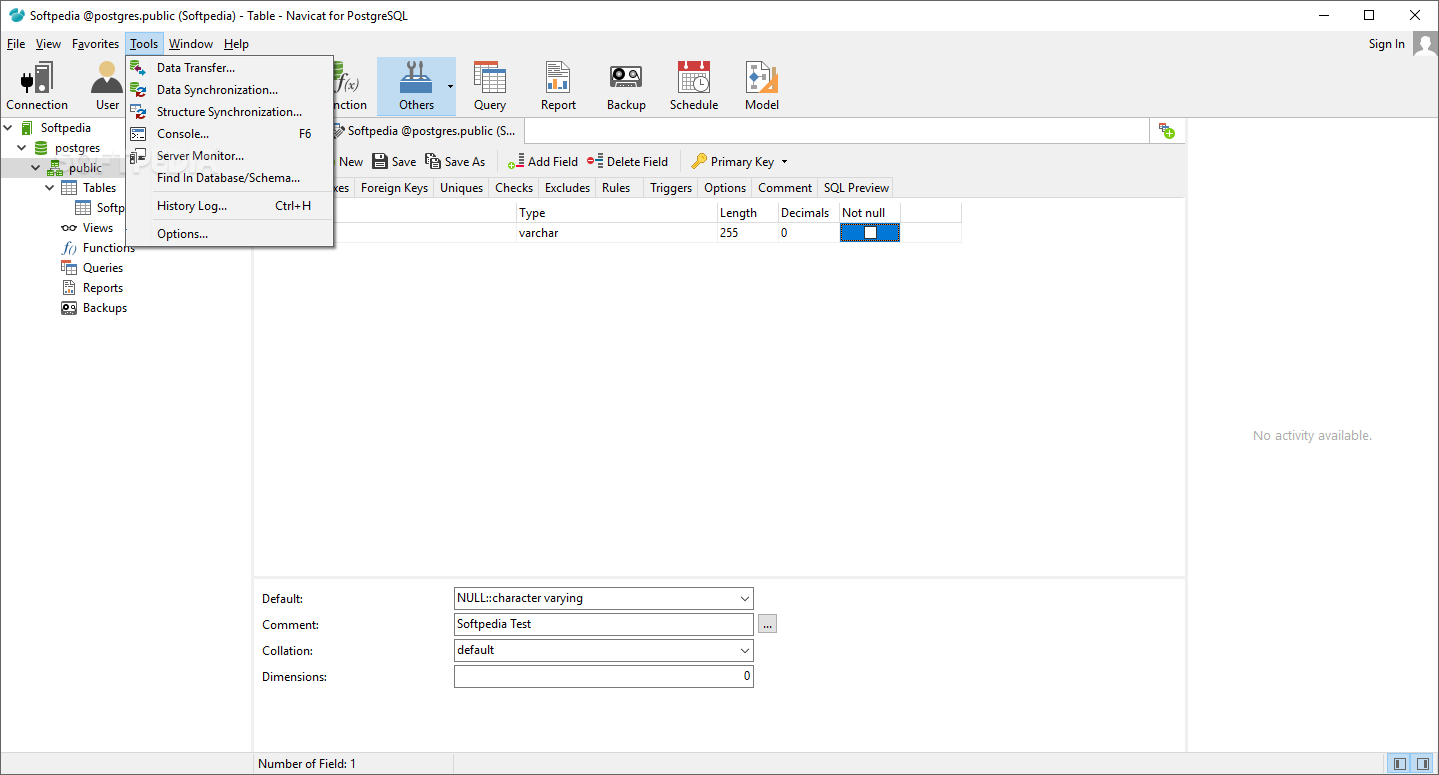Open the Schedule toolbar icon
This screenshot has height=775, width=1439.
point(694,86)
